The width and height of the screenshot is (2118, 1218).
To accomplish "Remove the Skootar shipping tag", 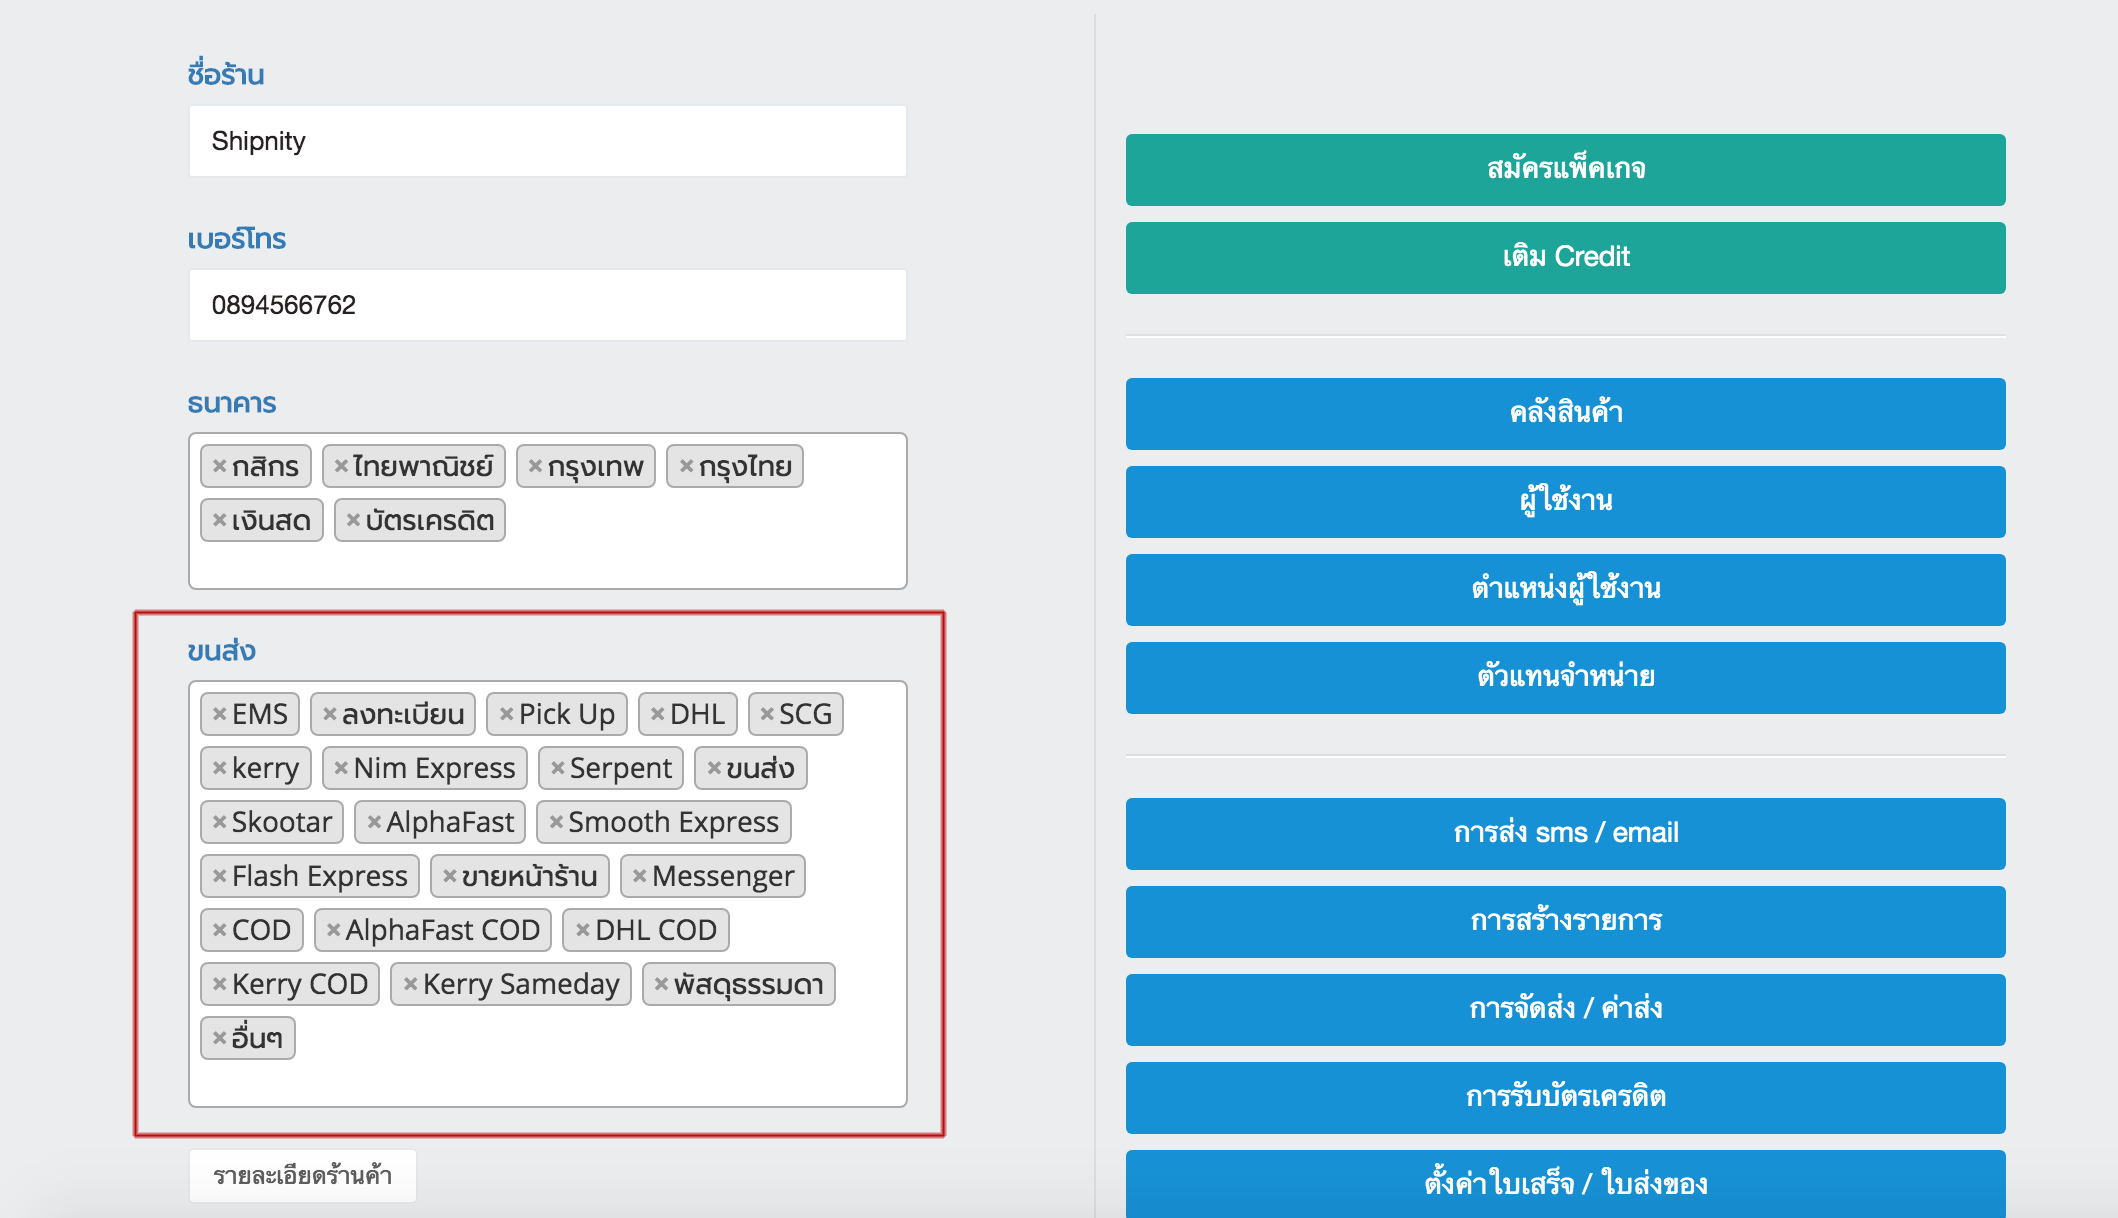I will (219, 822).
